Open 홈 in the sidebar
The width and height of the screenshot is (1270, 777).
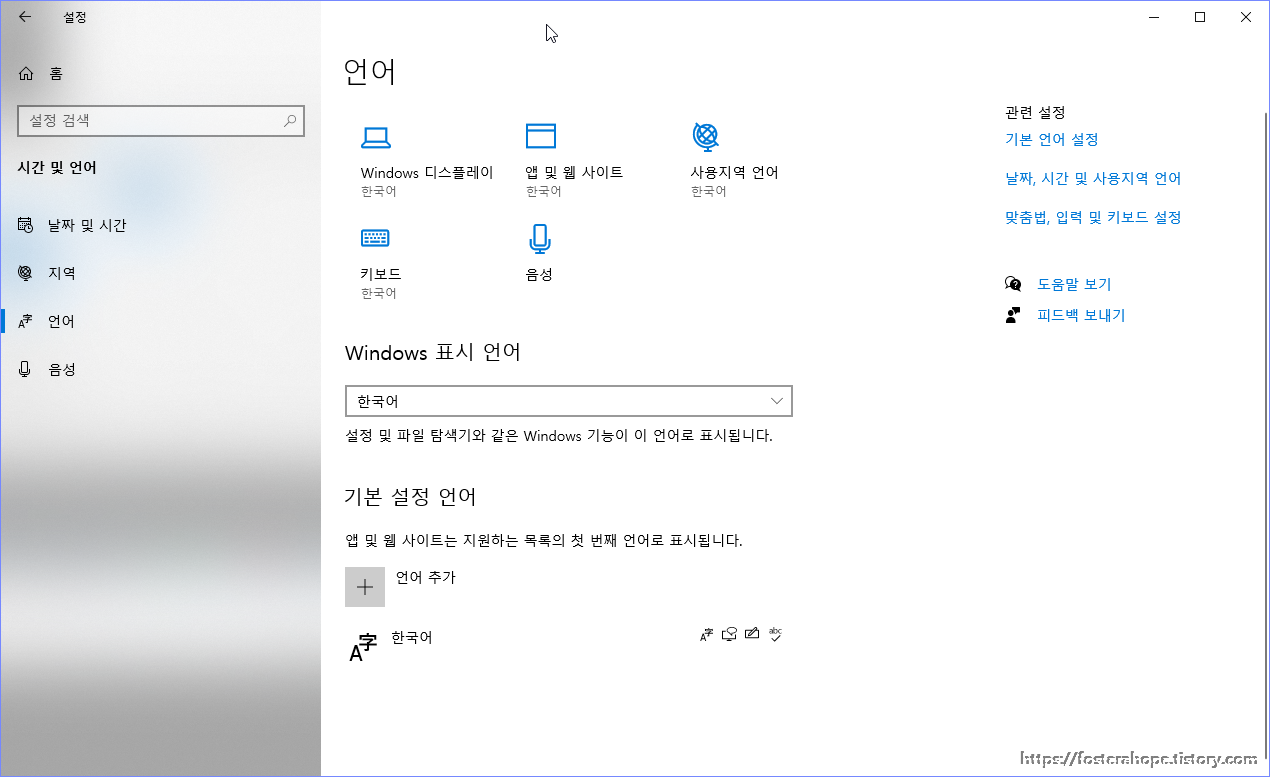160,73
